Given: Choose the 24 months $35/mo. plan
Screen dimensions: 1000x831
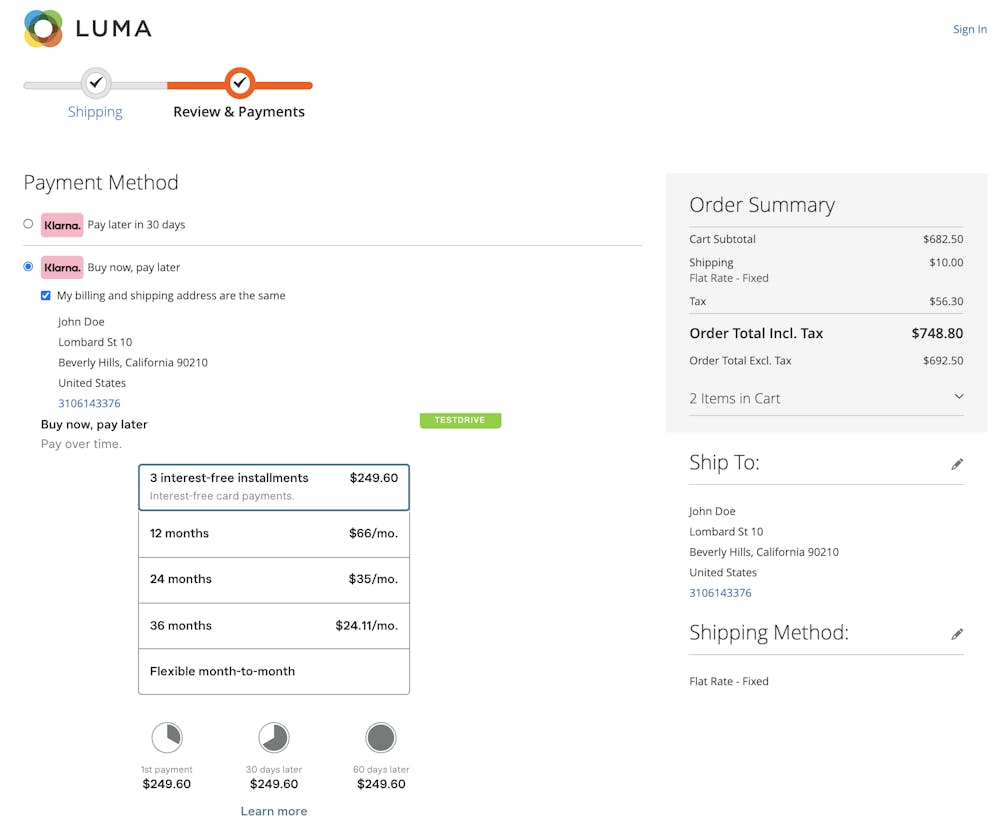Looking at the screenshot, I should [x=274, y=580].
